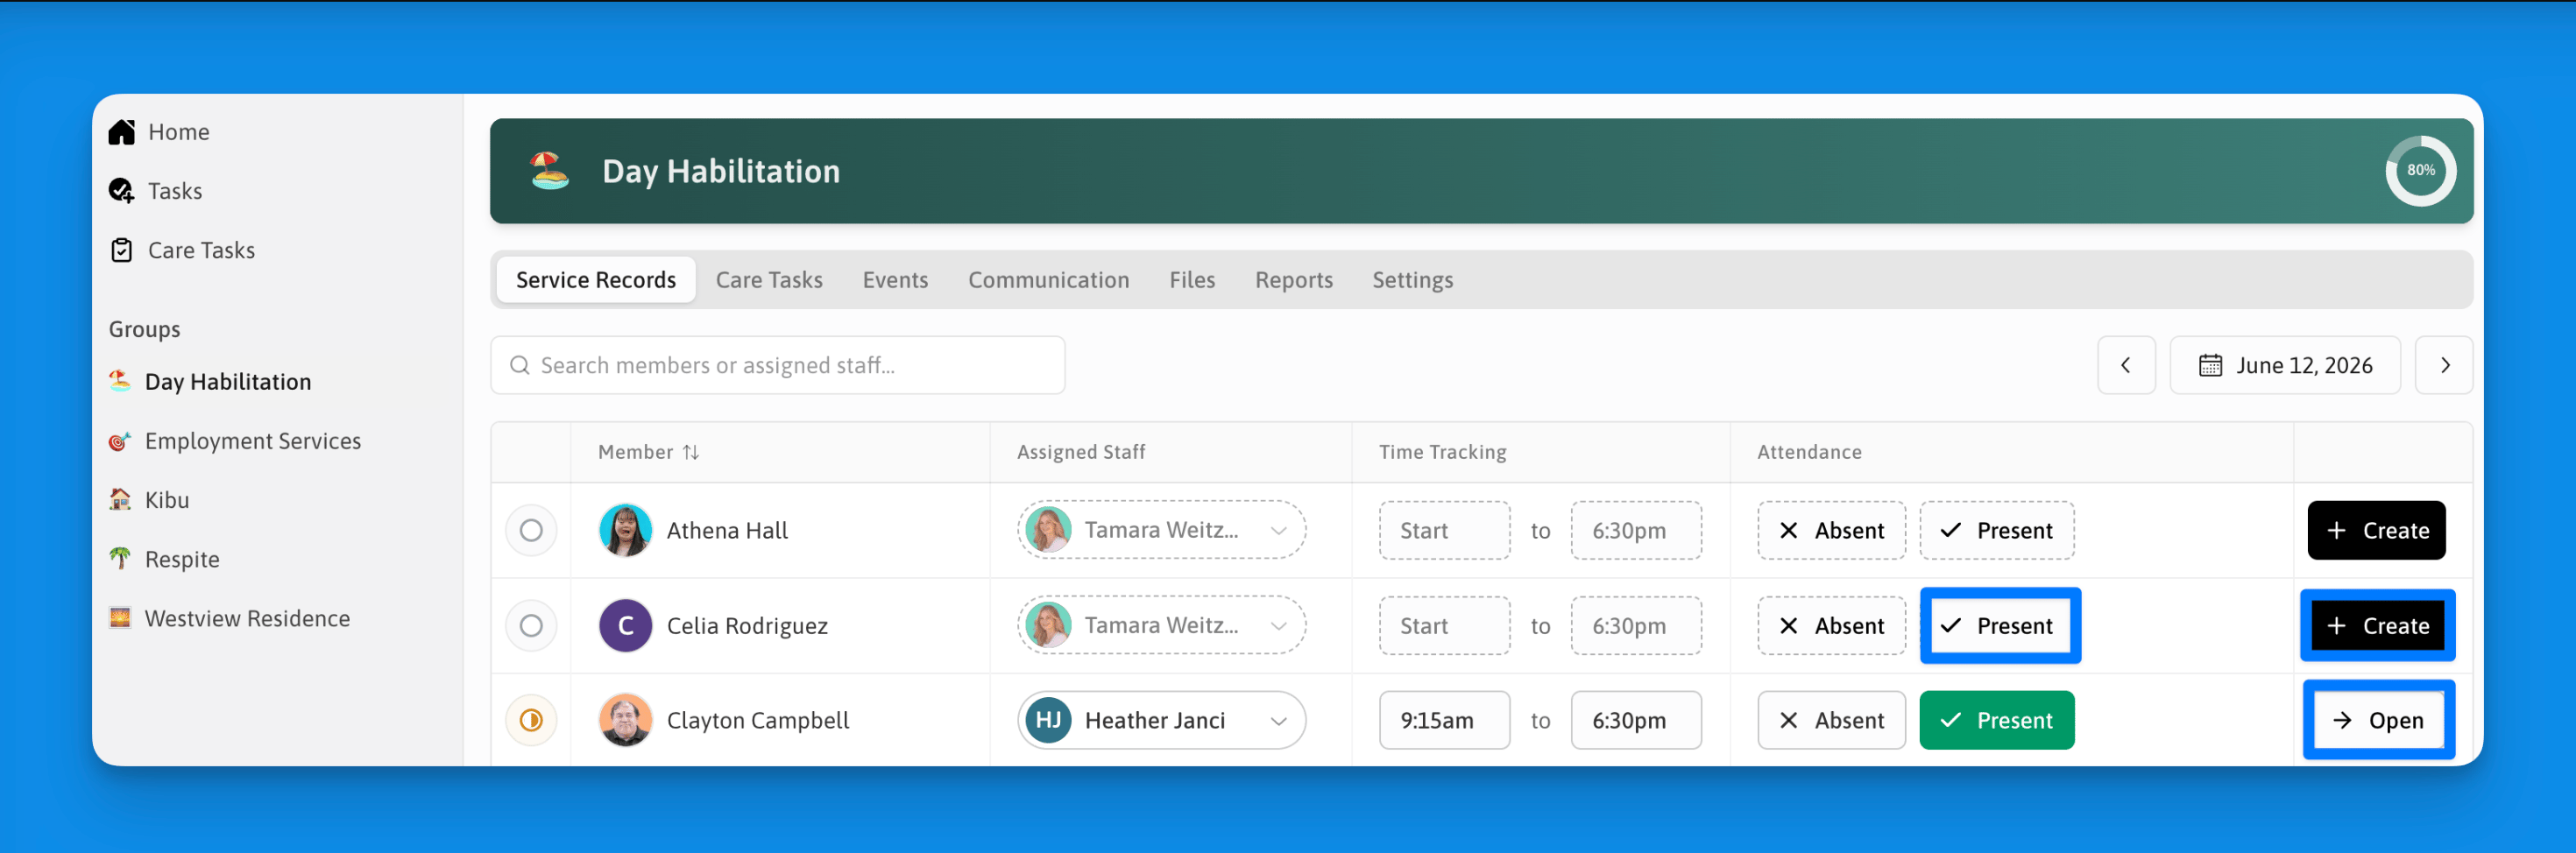Screen dimensions: 2576x853
Task: Click Tamara Weitz photo in Celia Rodriguez row
Action: coord(1049,625)
